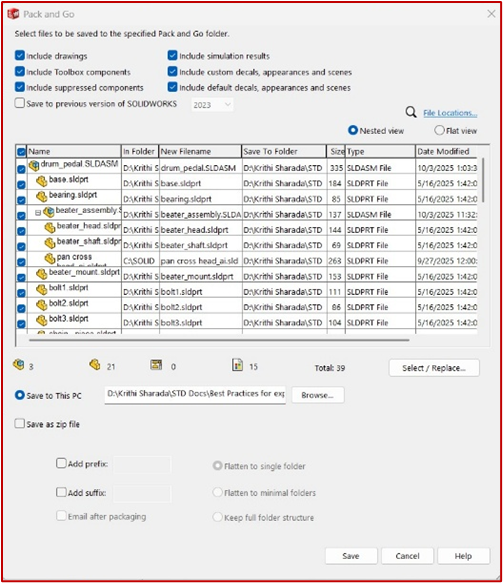The height and width of the screenshot is (583, 503).
Task: Click the beater_assembly assembly icon
Action: click(x=48, y=212)
